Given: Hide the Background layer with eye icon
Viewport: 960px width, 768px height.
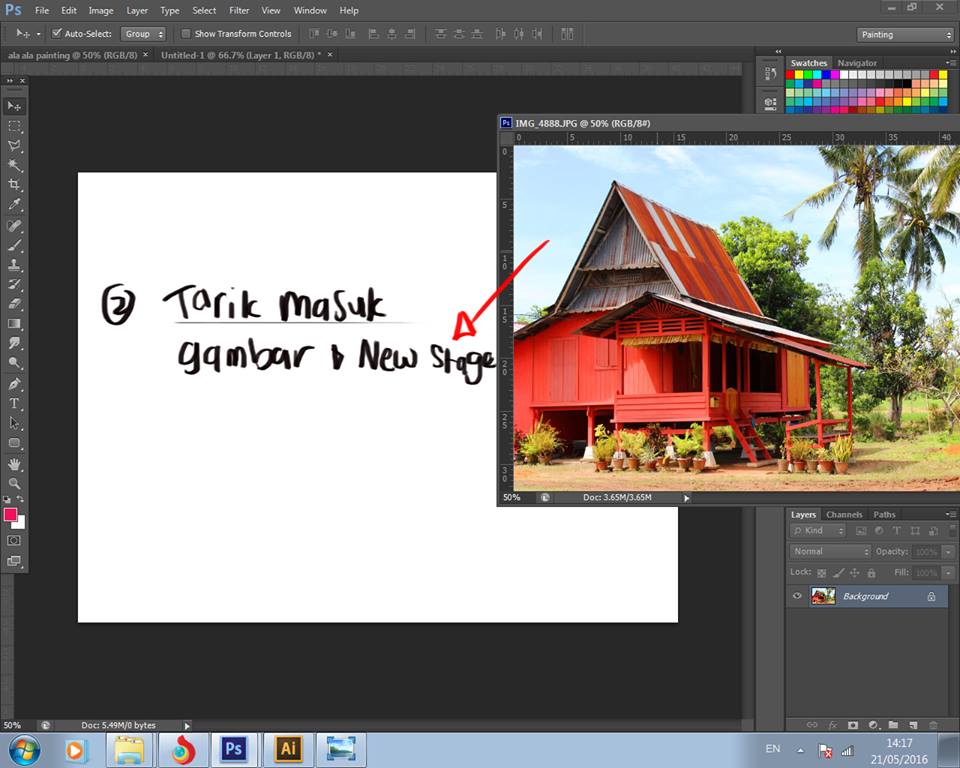Looking at the screenshot, I should (797, 596).
